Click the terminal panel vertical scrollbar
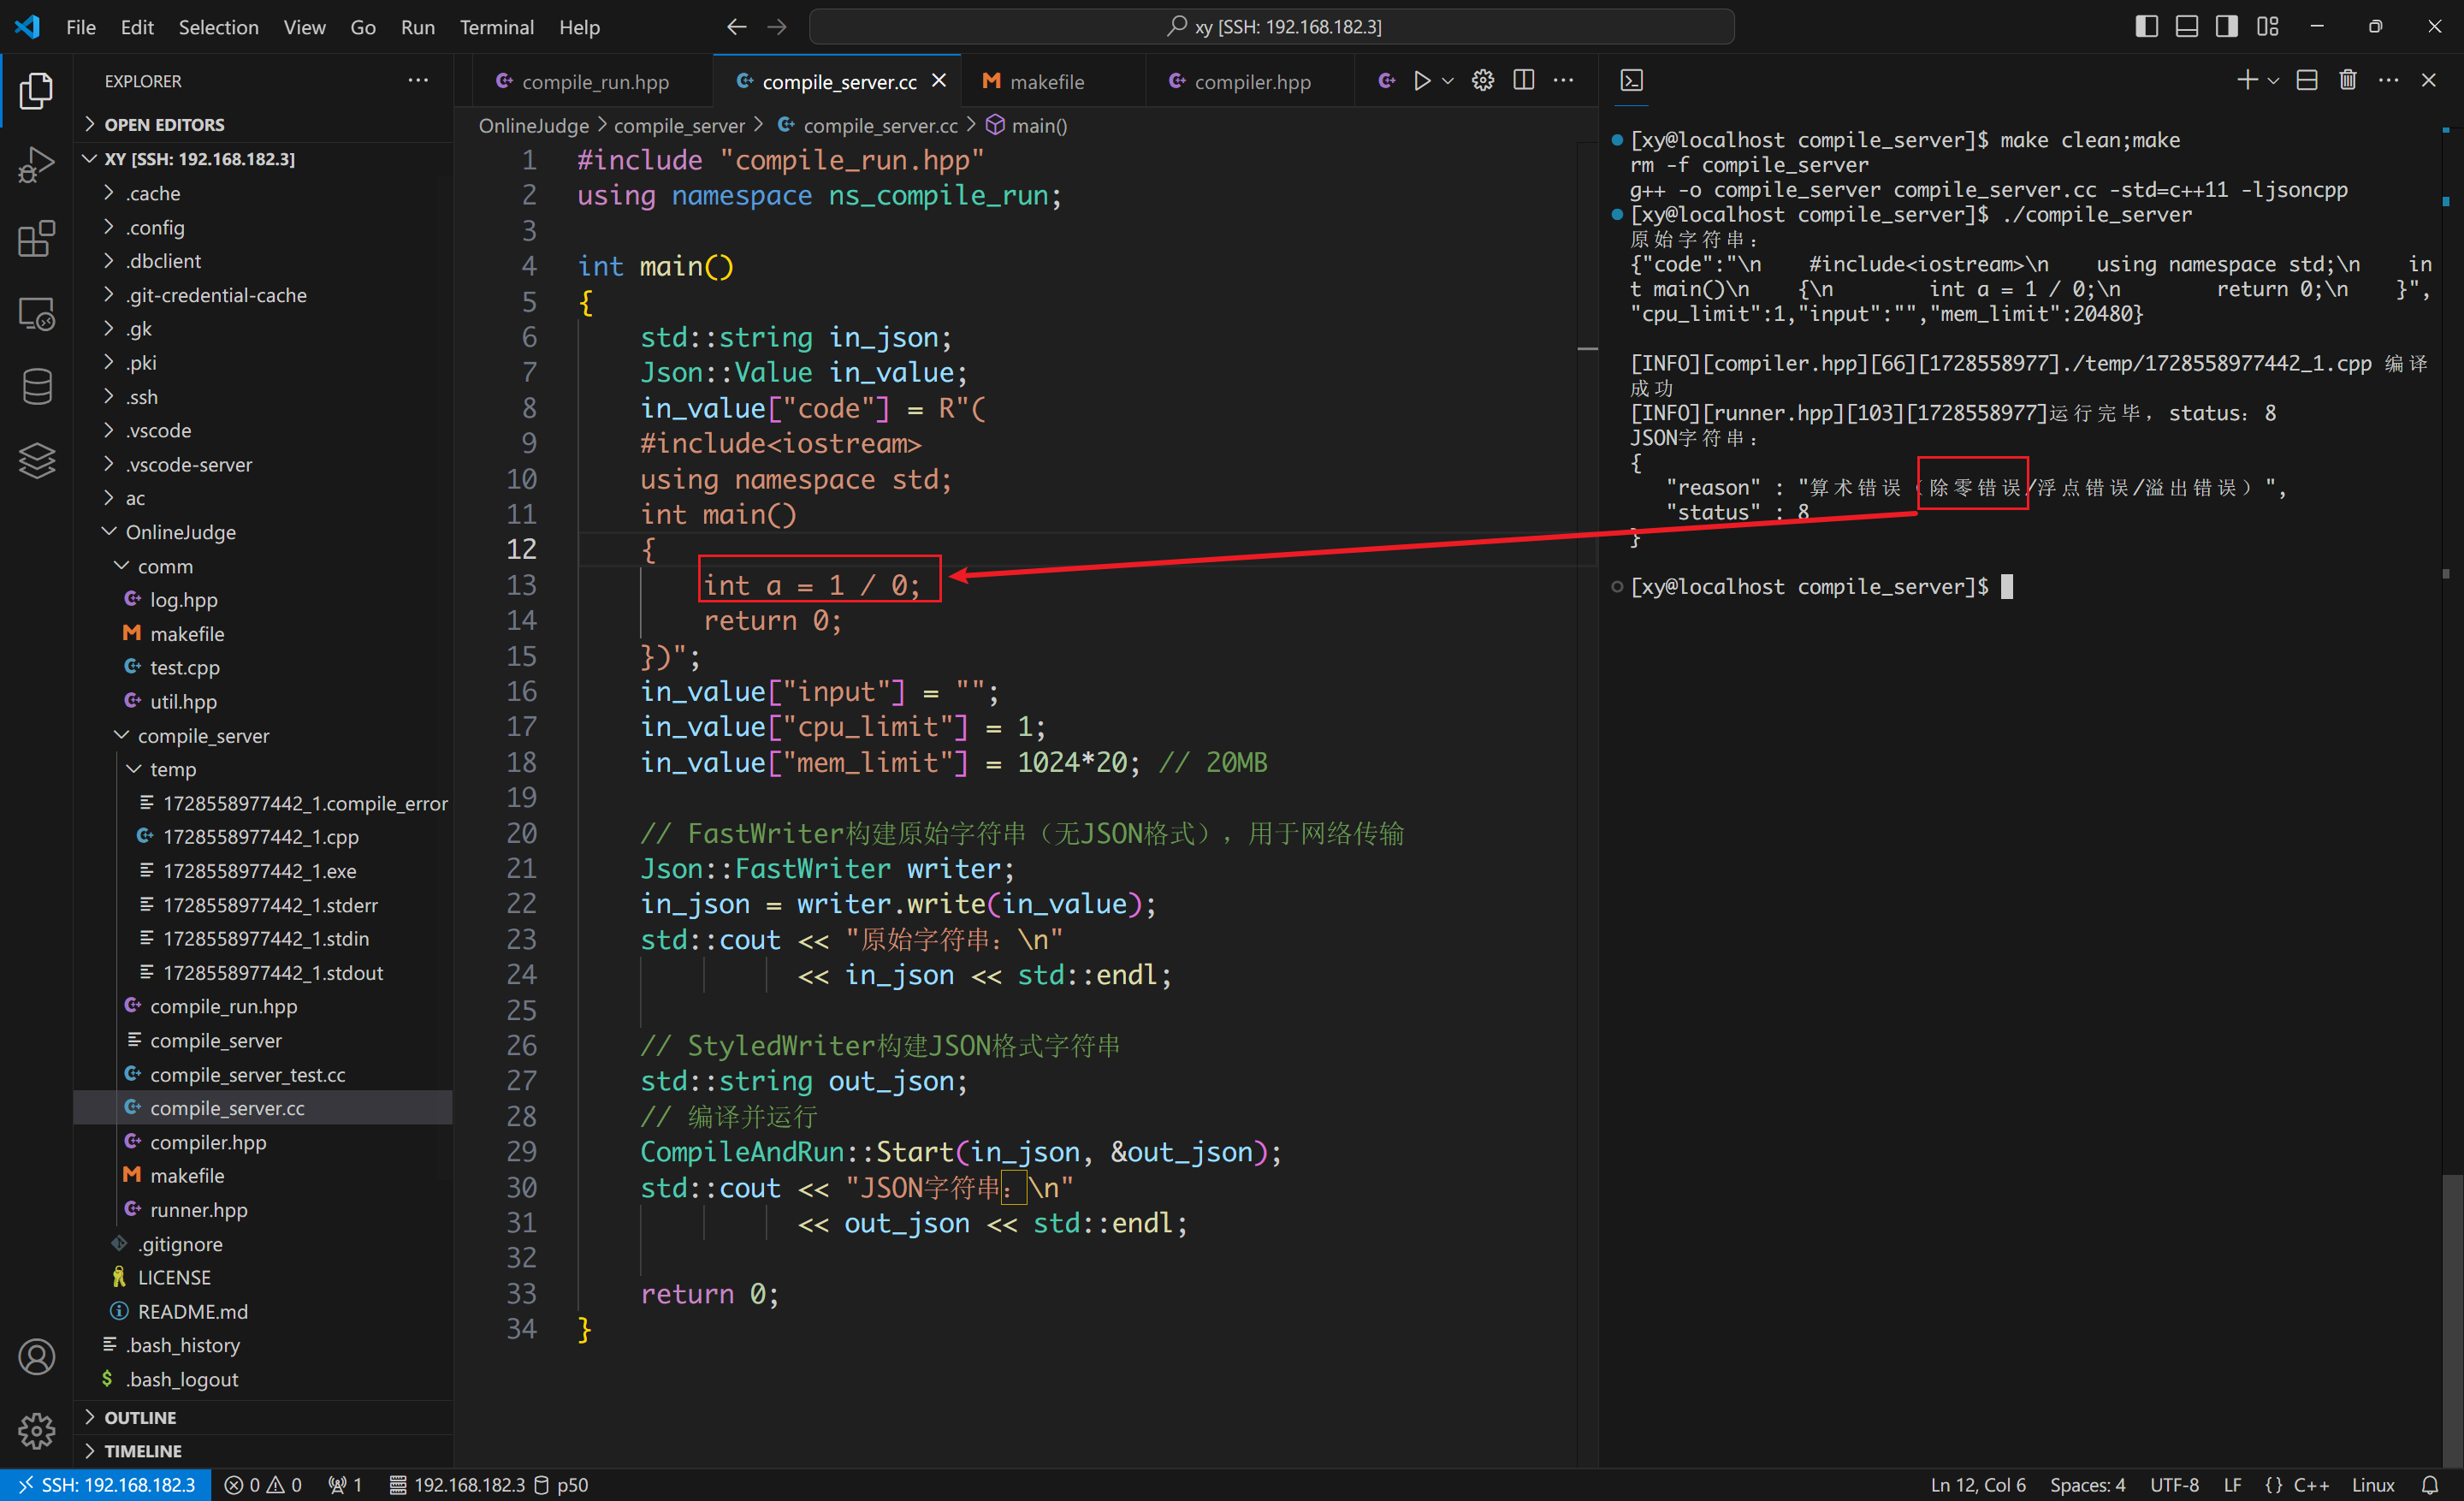 click(x=2451, y=1320)
